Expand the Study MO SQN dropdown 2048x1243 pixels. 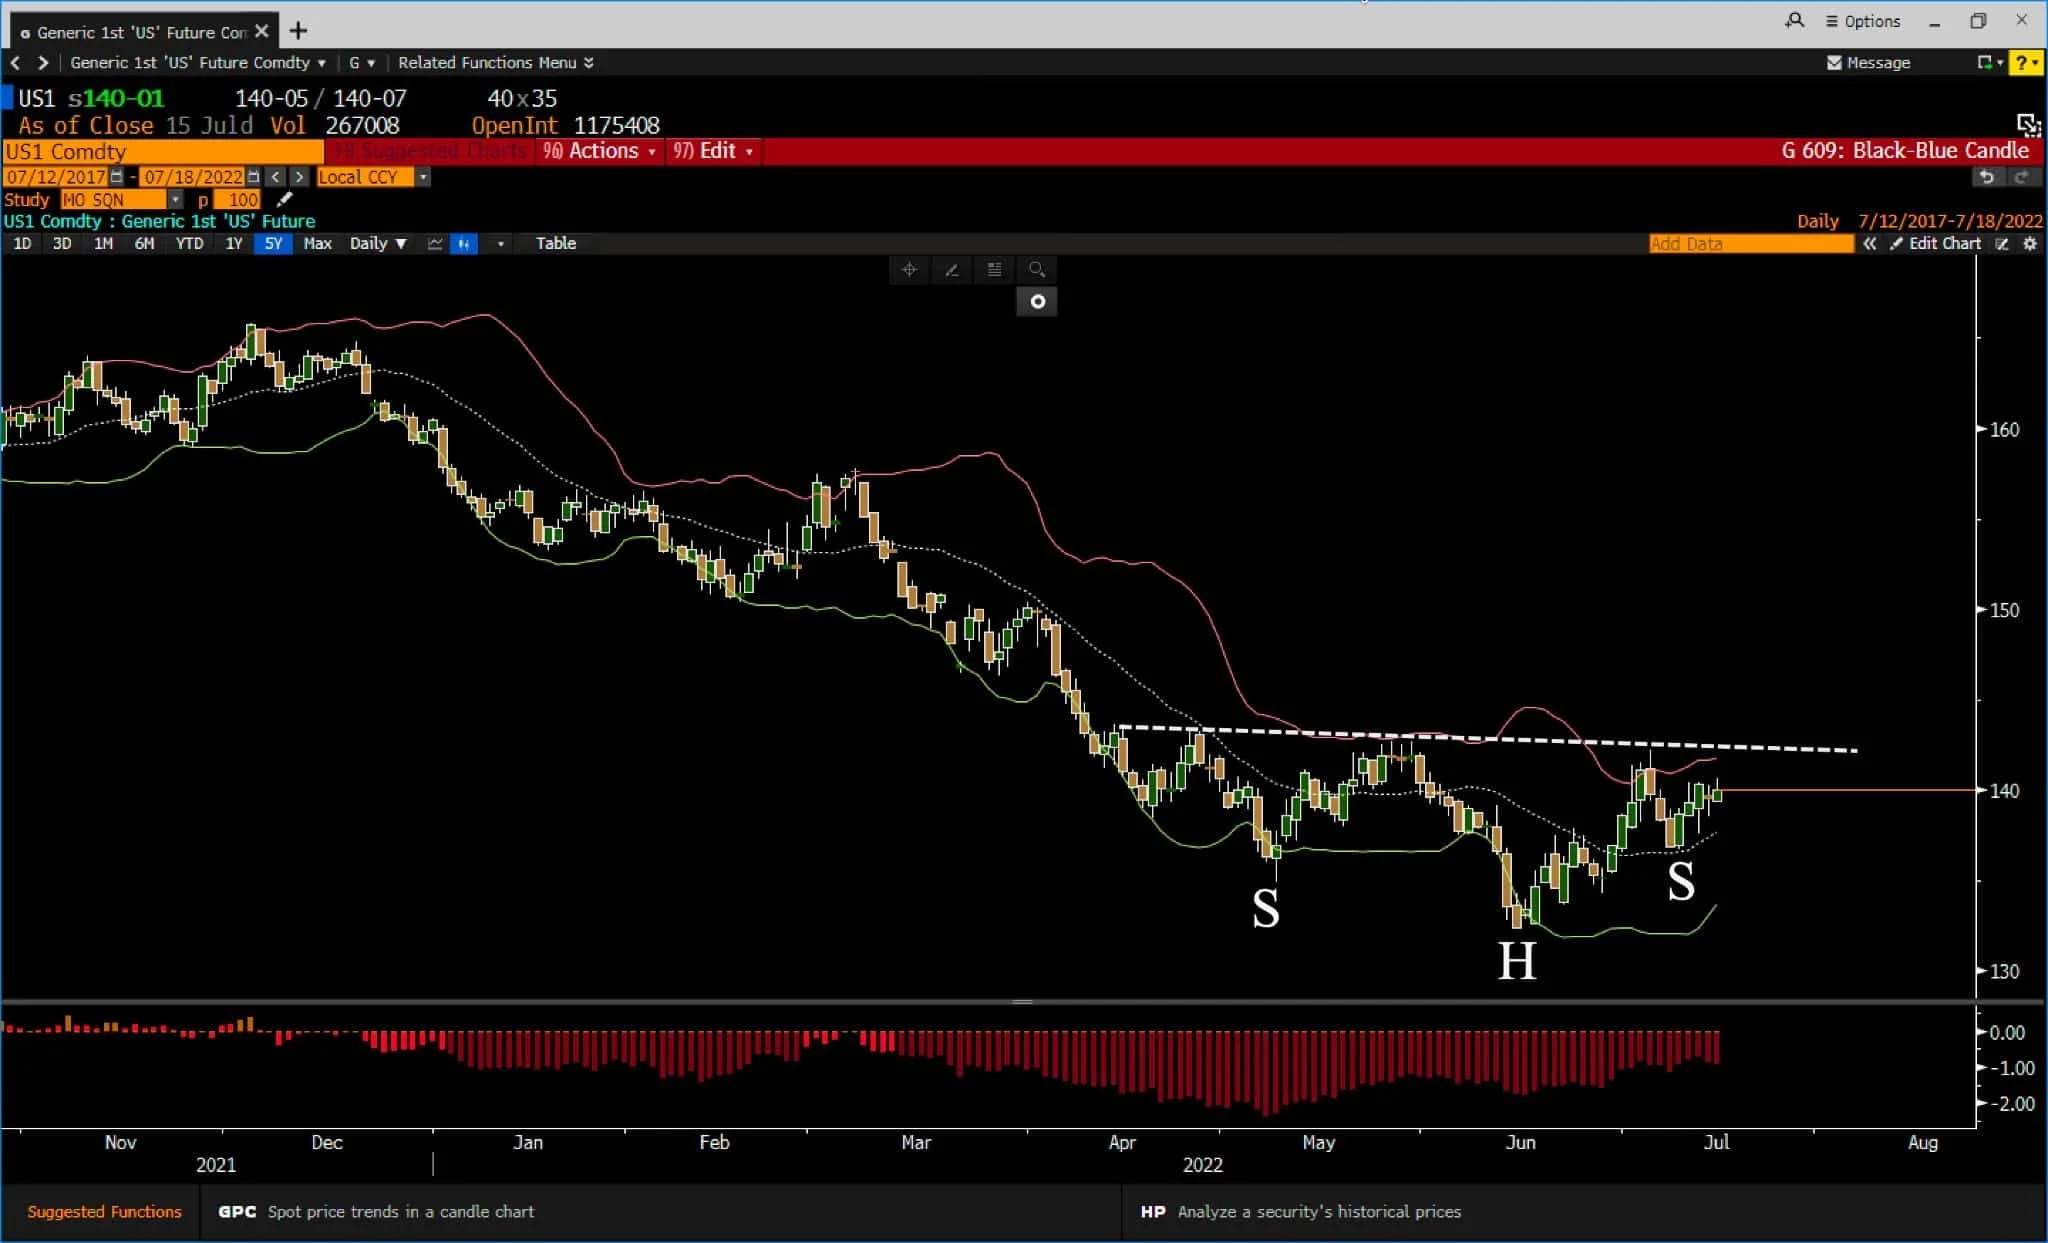[176, 200]
